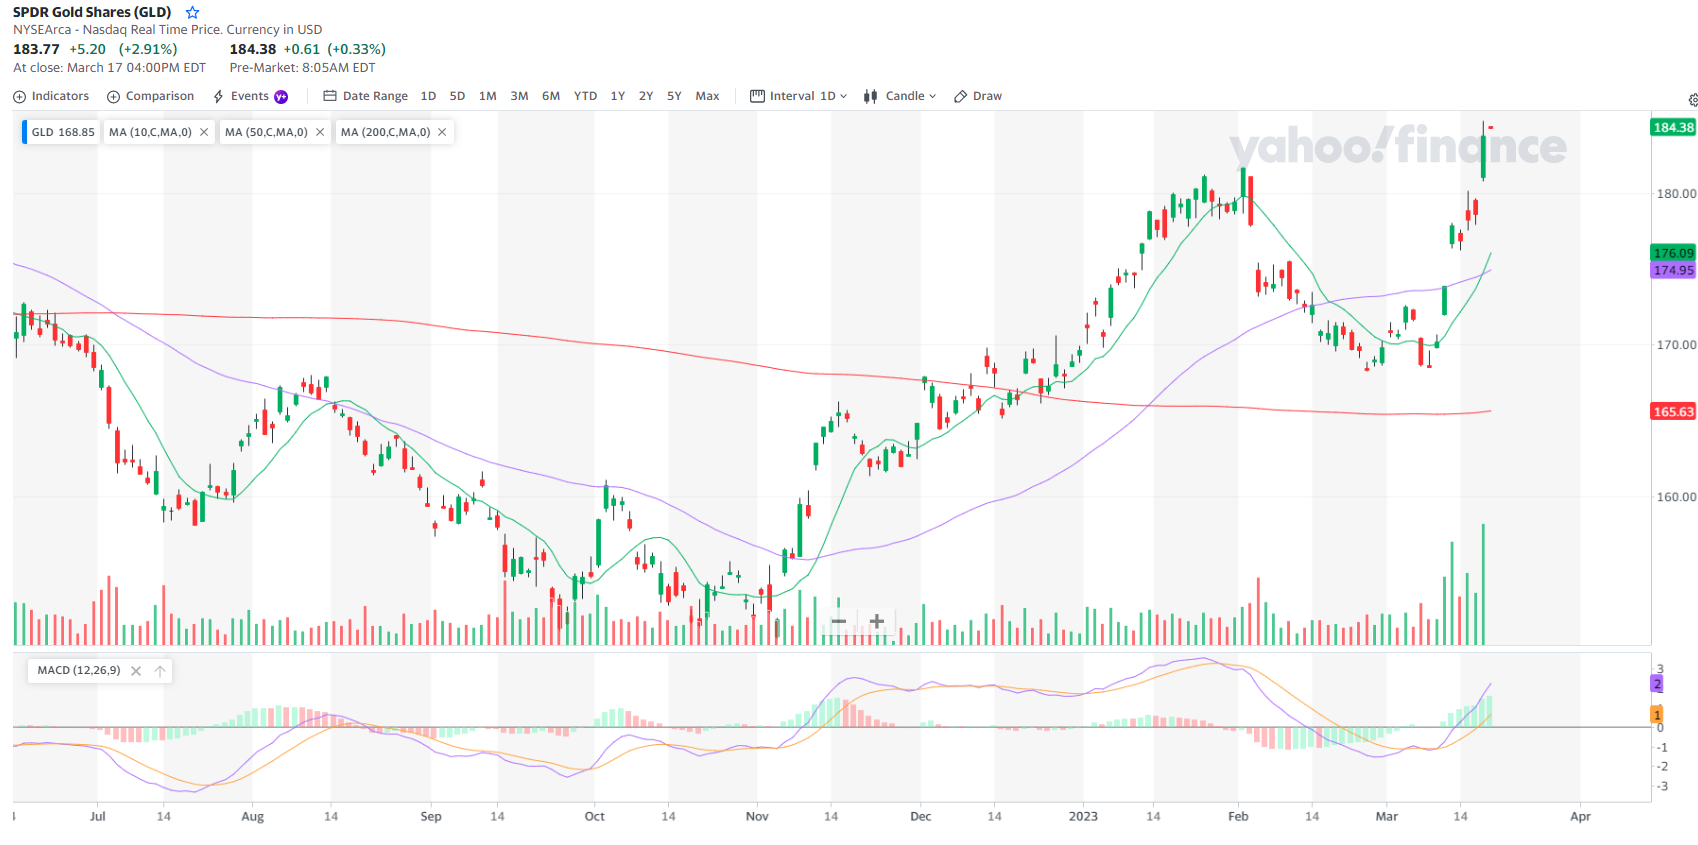
Task: Select the MA (10,C,MA,0) legend label
Action: point(150,132)
